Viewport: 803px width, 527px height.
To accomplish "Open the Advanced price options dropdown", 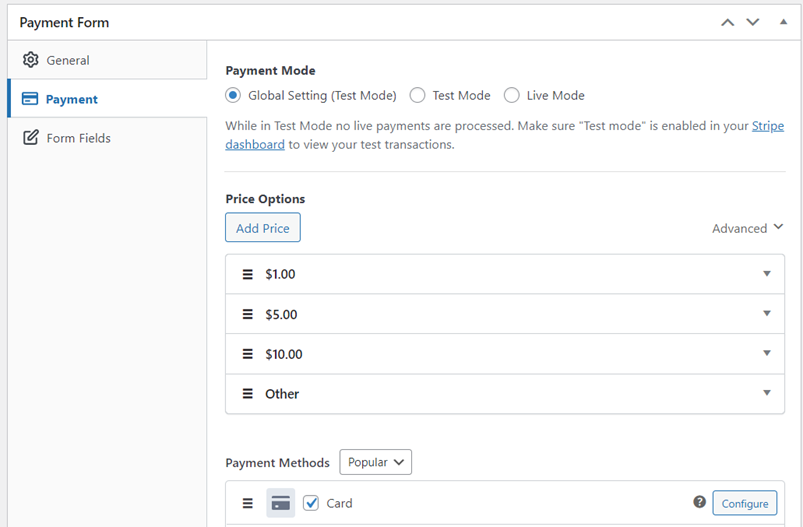I will (x=748, y=228).
